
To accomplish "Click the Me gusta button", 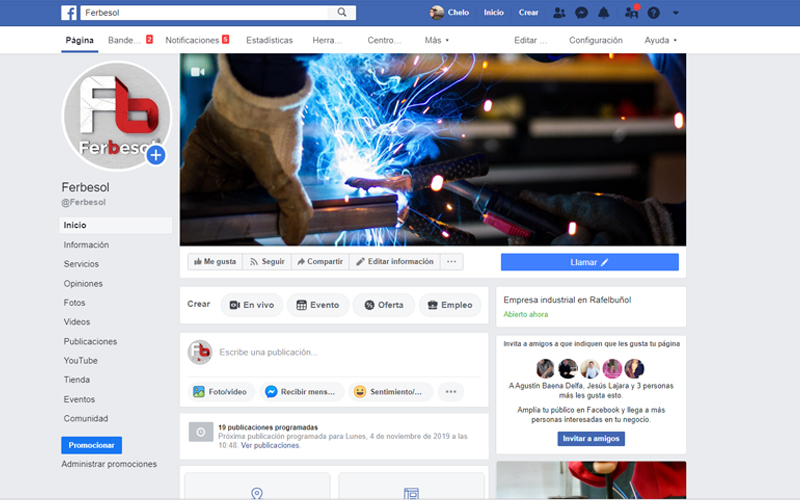I will pos(215,262).
